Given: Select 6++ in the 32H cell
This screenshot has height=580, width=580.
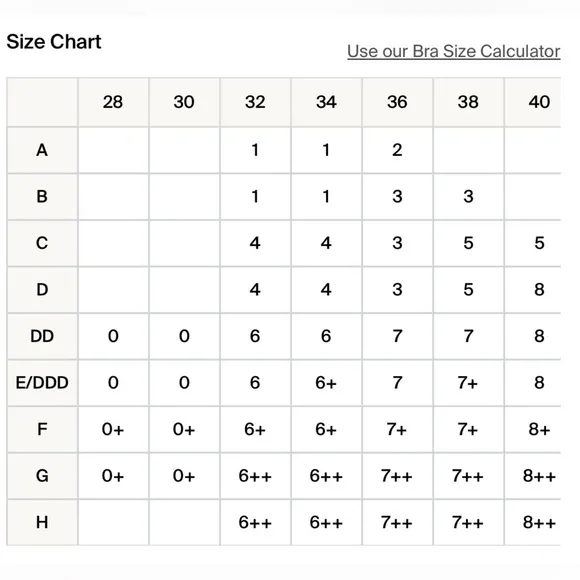Looking at the screenshot, I should point(255,522).
